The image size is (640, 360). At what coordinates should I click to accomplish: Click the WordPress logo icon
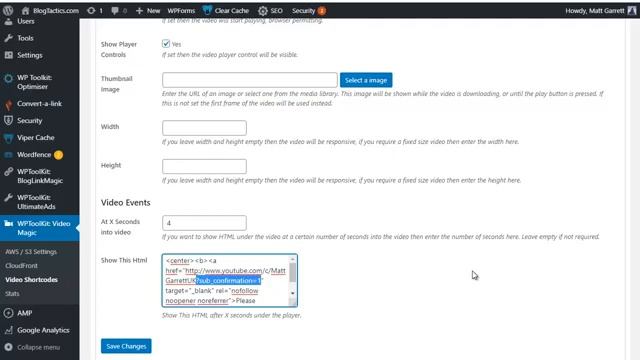(x=8, y=11)
